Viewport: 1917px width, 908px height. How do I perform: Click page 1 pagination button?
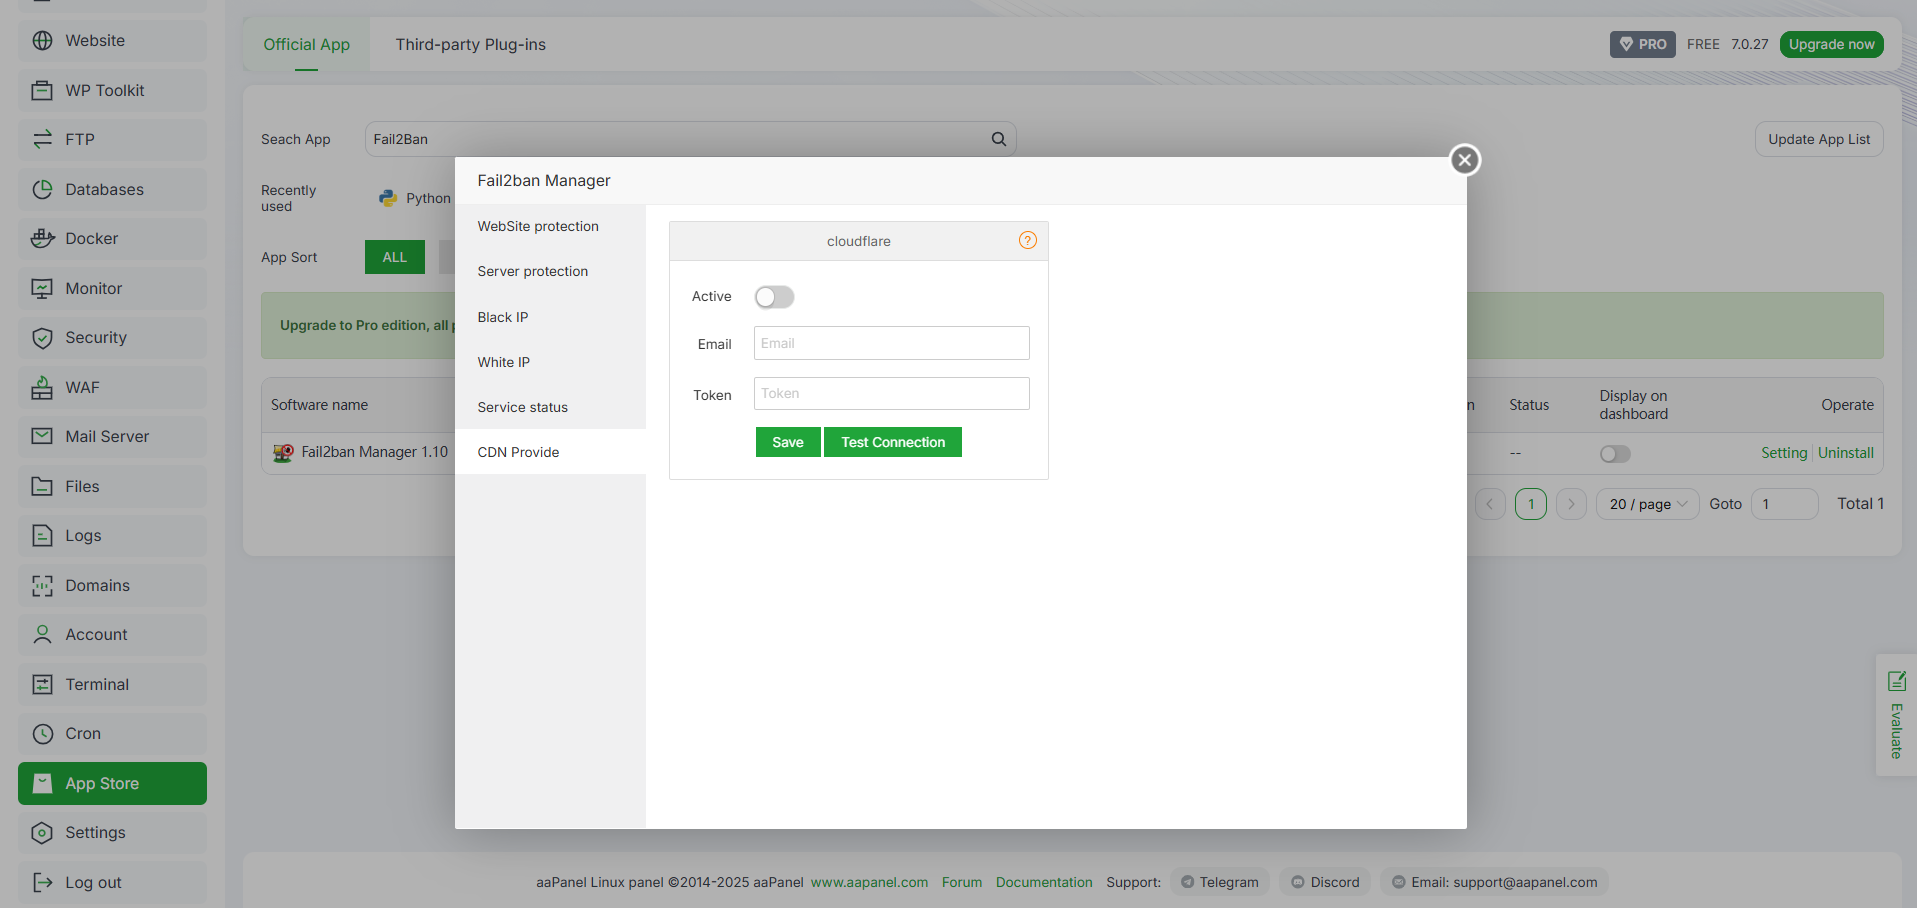coord(1531,504)
